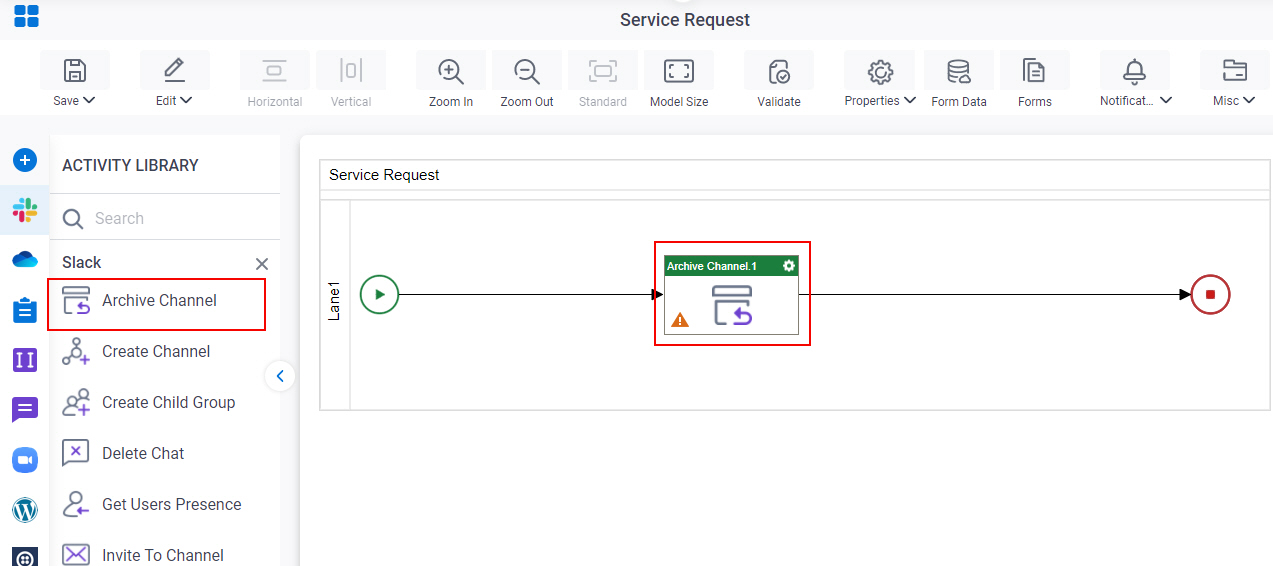Click the Save toolbar icon
Viewport: 1273px width, 566px height.
click(75, 70)
